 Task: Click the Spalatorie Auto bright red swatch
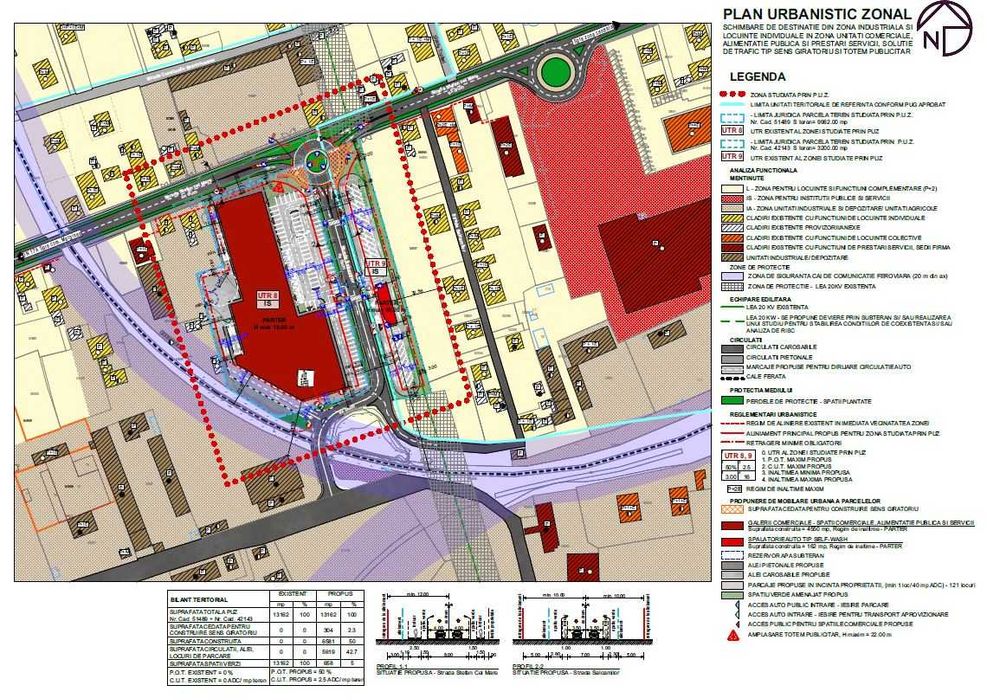pyautogui.click(x=732, y=542)
